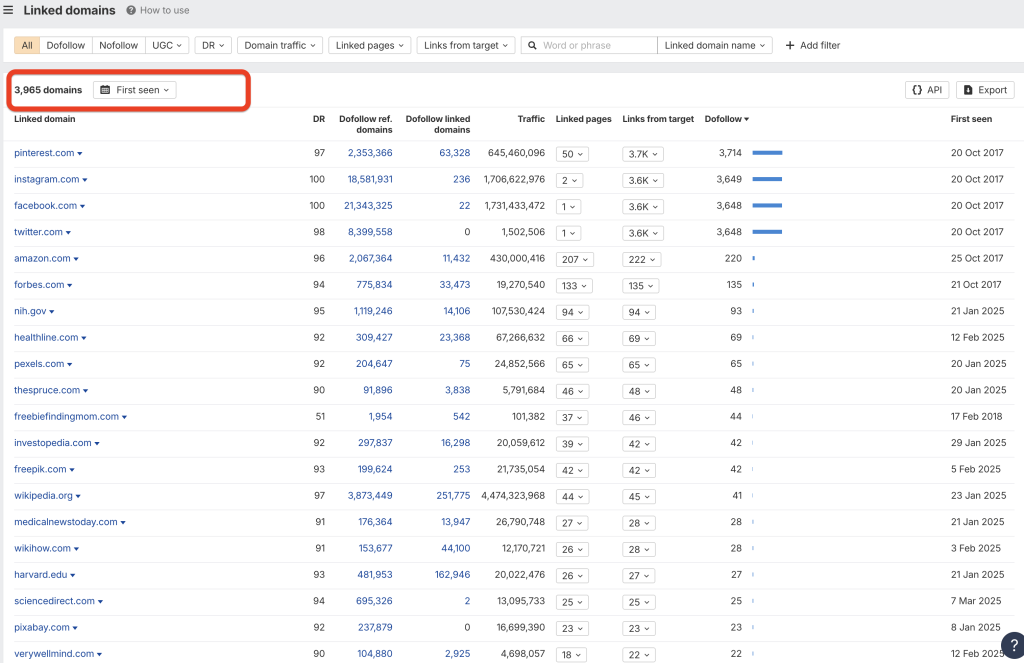The height and width of the screenshot is (663, 1024).
Task: Click the calendar icon in First seen
Action: (x=105, y=90)
